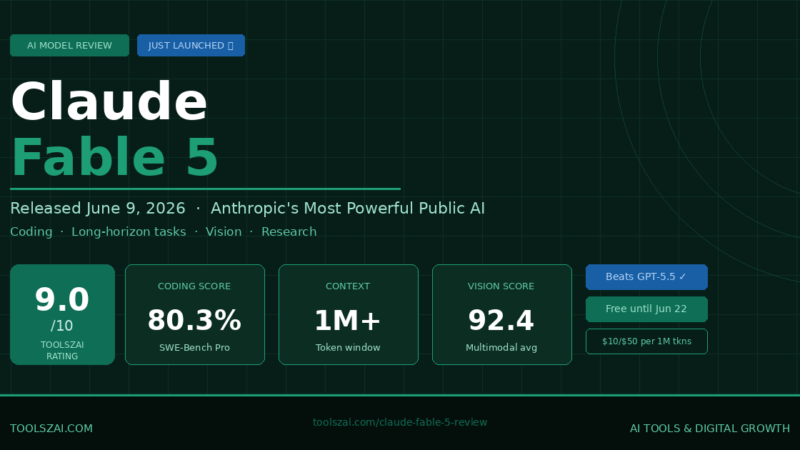This screenshot has width=800, height=450.
Task: Click Anthropic's Most Powerful Public AI text
Action: coord(348,208)
